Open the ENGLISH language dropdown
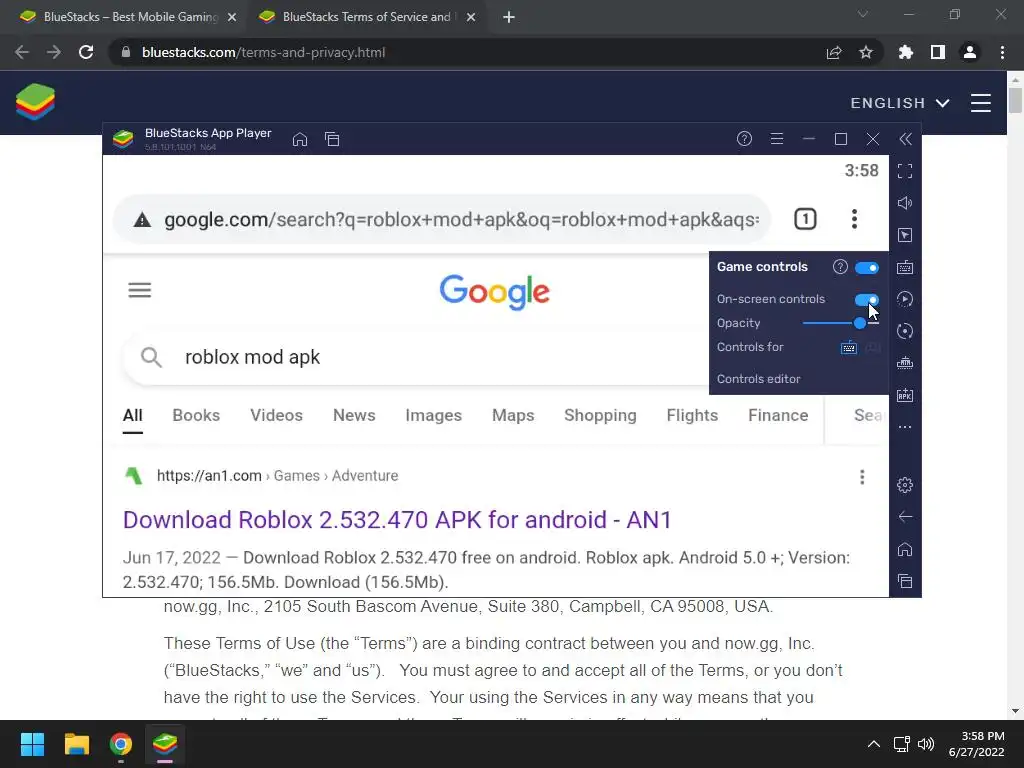This screenshot has height=768, width=1024. [x=899, y=103]
